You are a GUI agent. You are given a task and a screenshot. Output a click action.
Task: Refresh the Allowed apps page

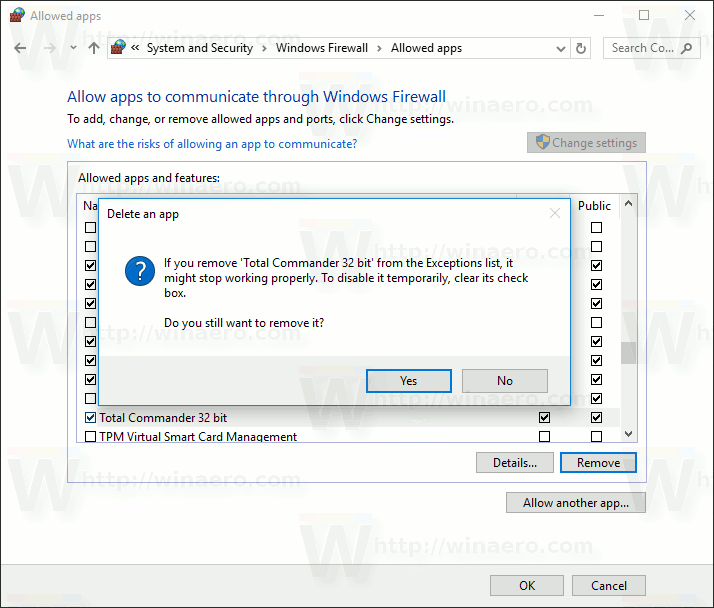(x=581, y=48)
